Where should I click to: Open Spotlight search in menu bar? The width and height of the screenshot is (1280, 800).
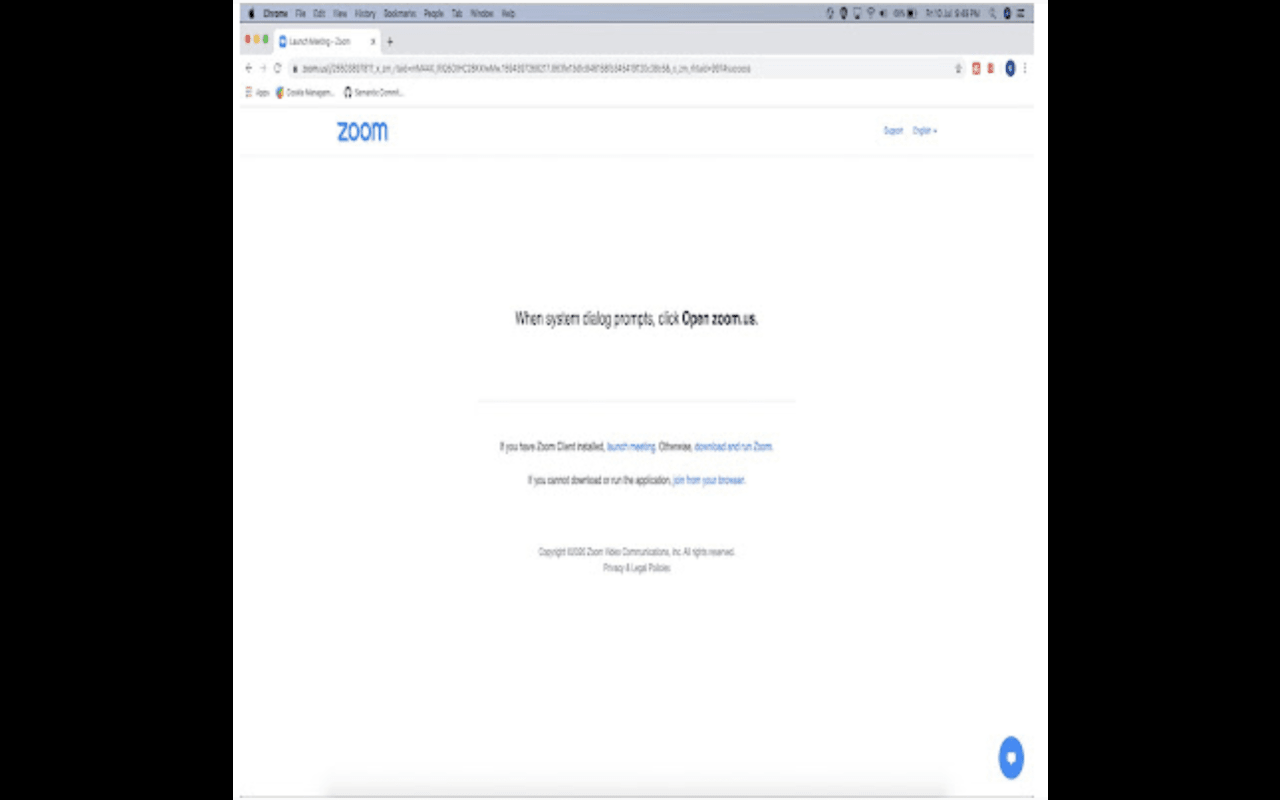992,14
